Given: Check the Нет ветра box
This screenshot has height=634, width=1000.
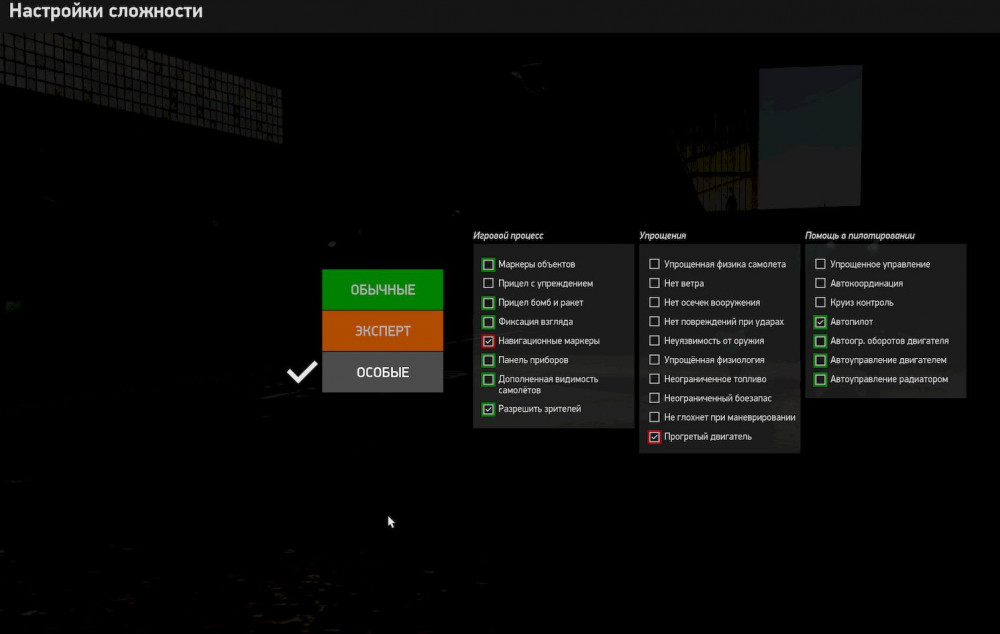Looking at the screenshot, I should [654, 283].
